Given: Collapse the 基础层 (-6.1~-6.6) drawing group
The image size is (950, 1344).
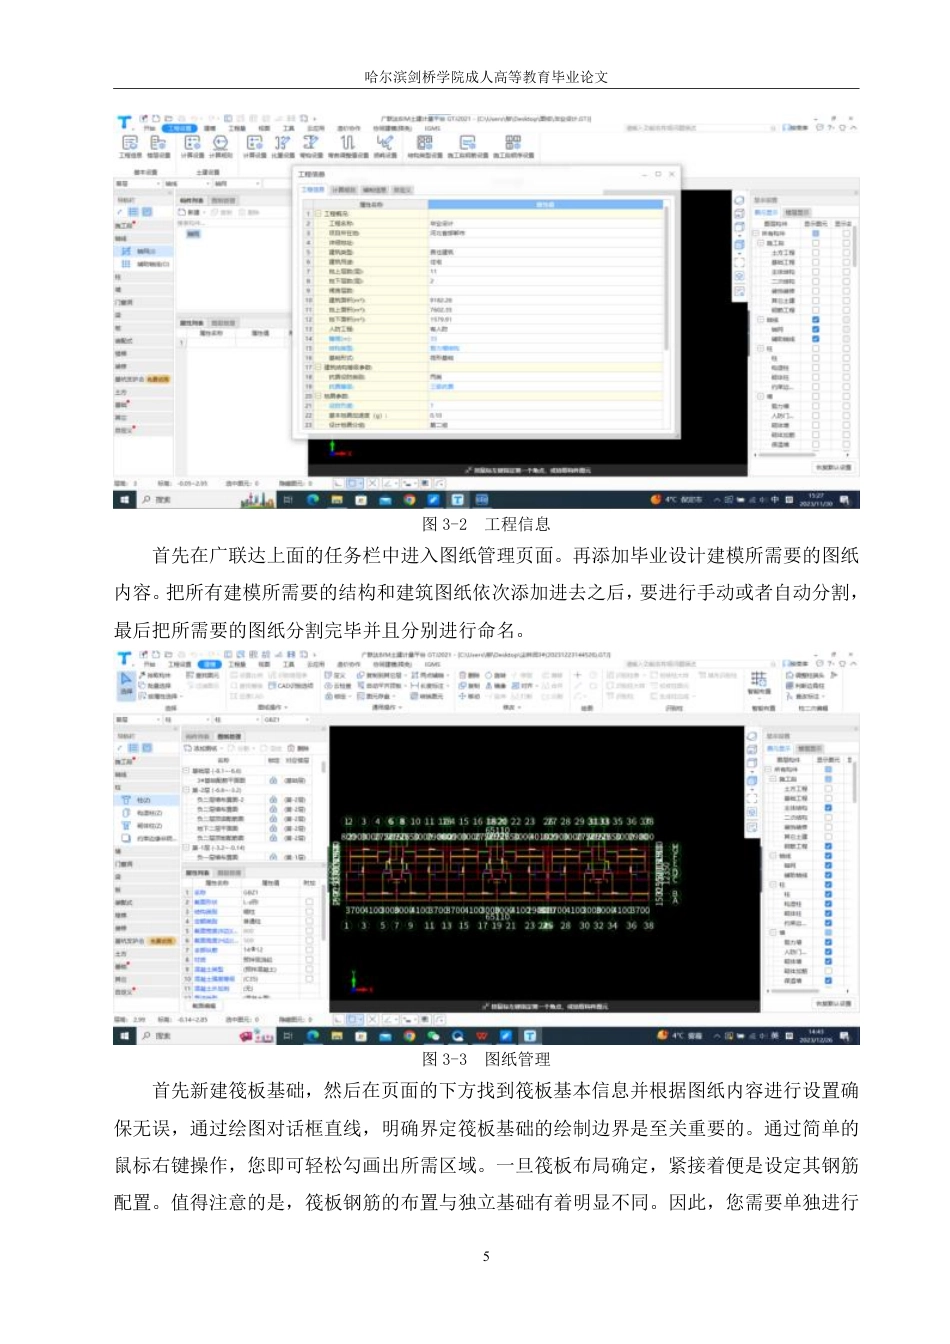Looking at the screenshot, I should (186, 771).
